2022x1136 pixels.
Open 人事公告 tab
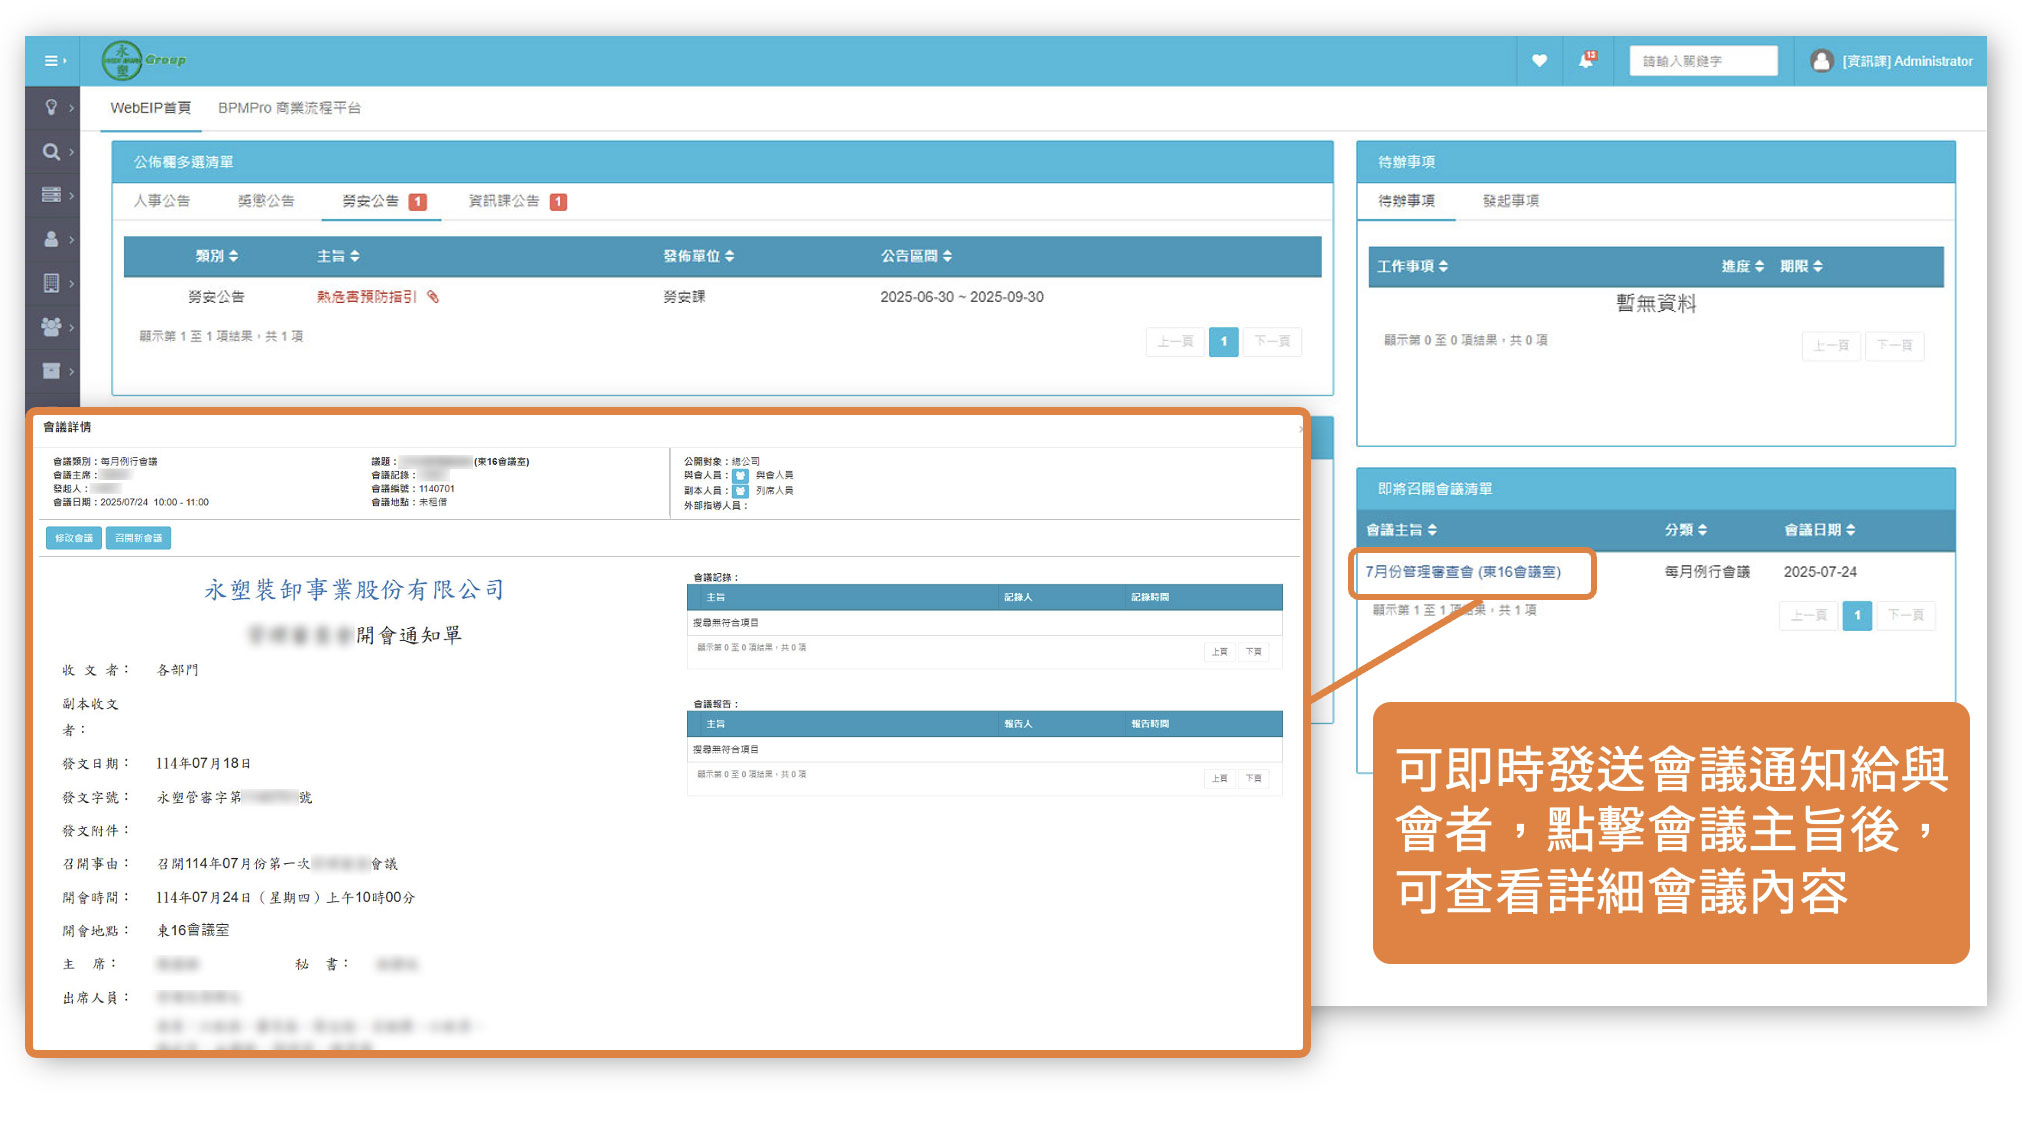click(x=162, y=201)
